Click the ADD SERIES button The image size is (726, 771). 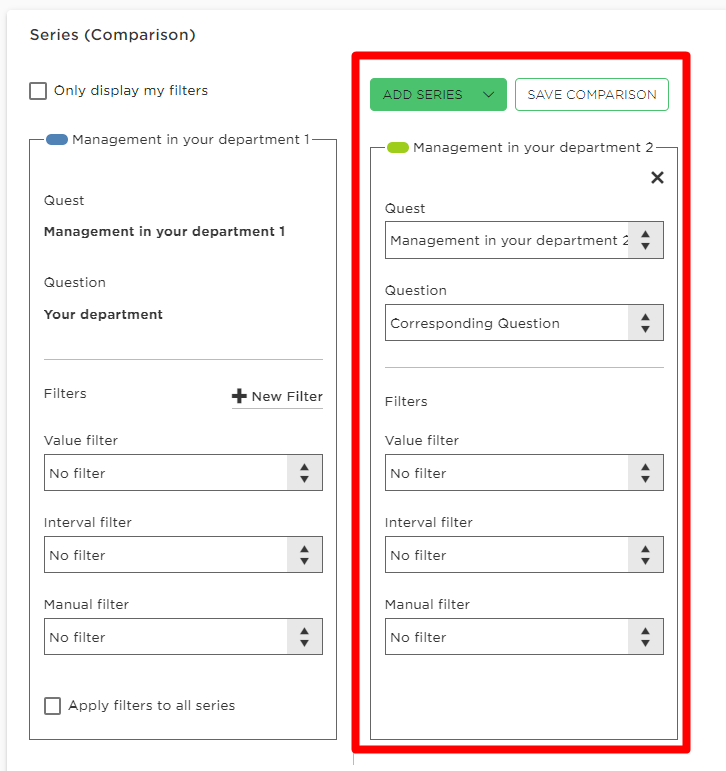(438, 94)
